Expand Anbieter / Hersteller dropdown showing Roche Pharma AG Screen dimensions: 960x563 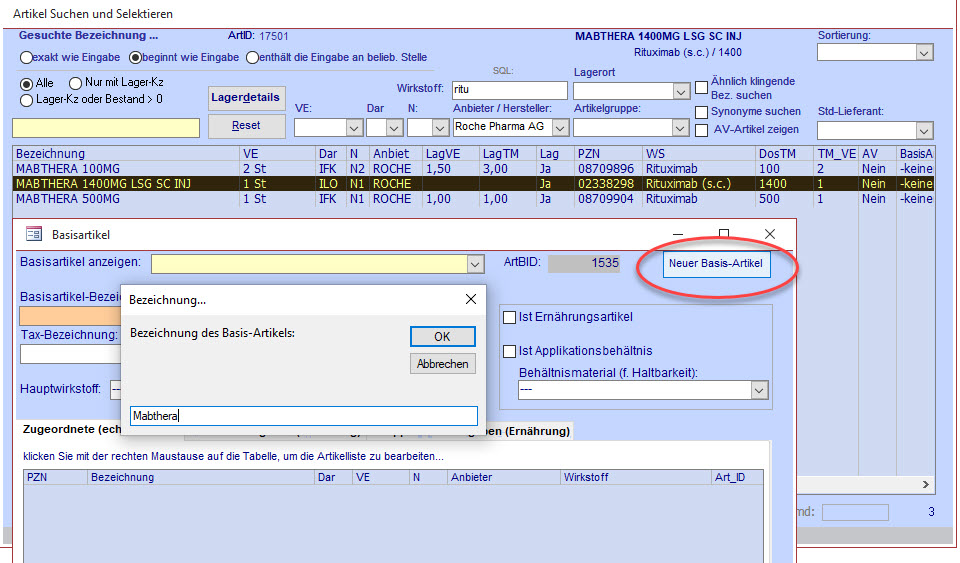click(560, 128)
